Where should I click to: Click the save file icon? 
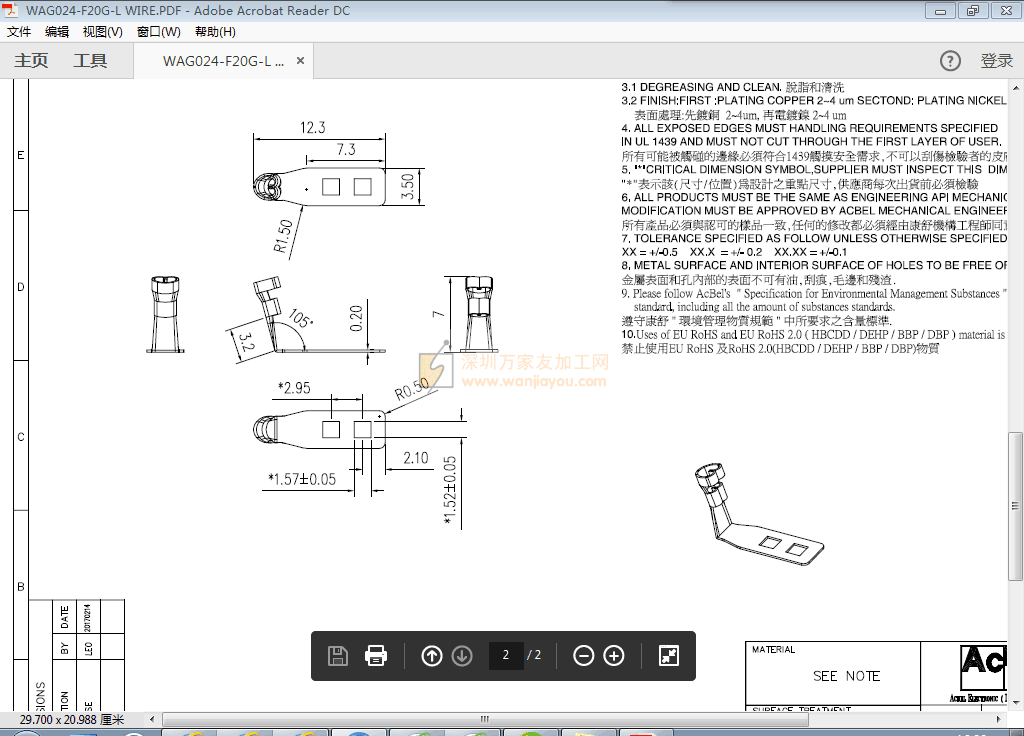click(338, 656)
